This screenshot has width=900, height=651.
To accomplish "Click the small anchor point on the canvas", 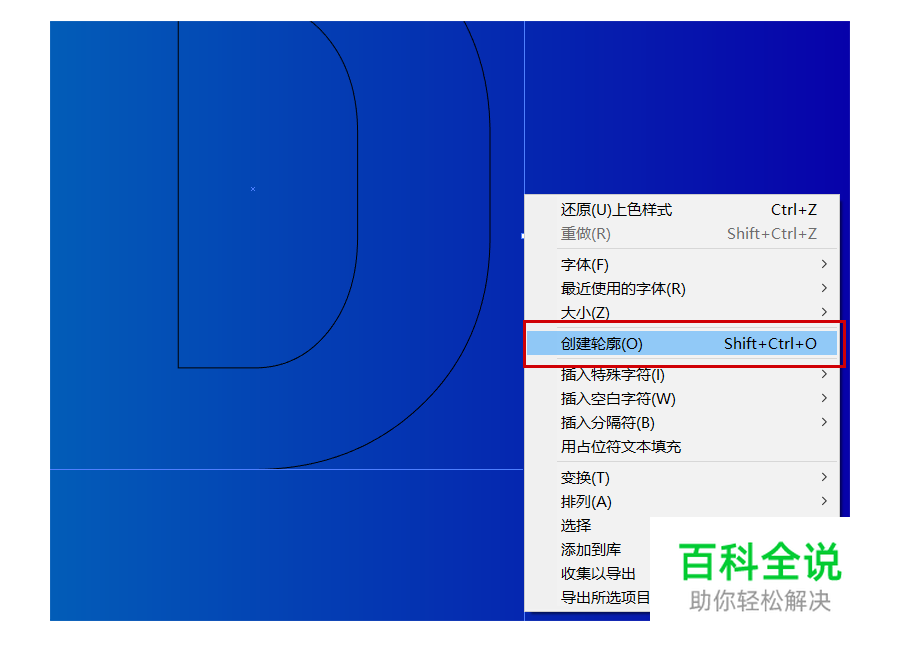I will point(252,188).
